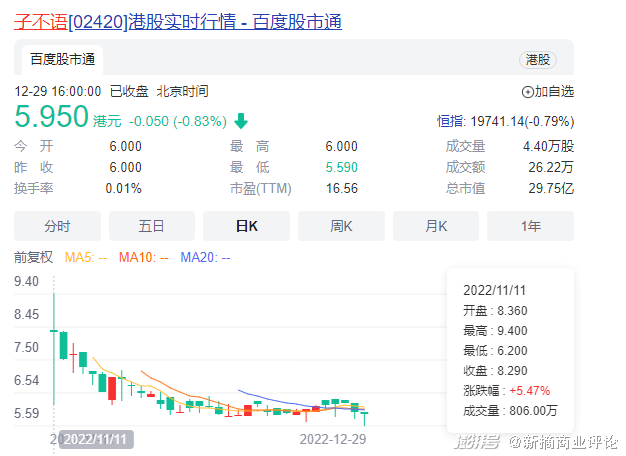
Task: Click the 市盈(TTM) value 16.56
Action: (342, 188)
